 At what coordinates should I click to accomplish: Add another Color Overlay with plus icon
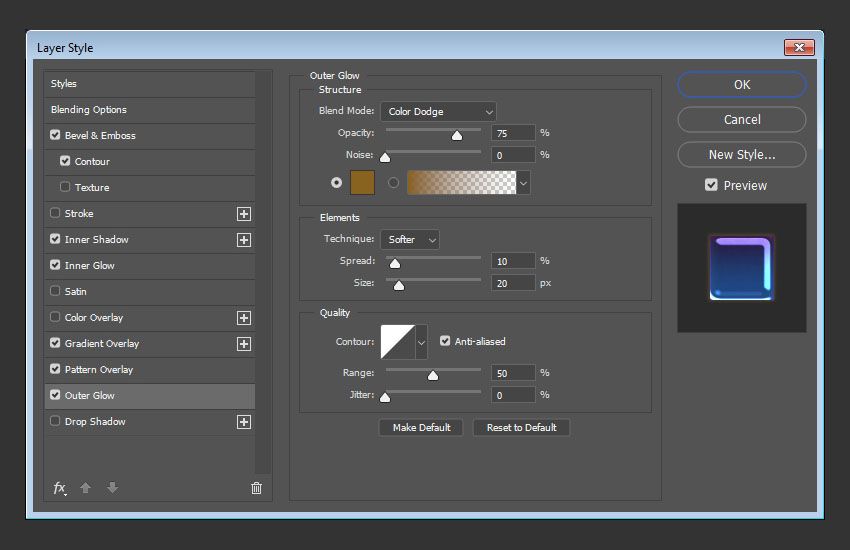(244, 318)
